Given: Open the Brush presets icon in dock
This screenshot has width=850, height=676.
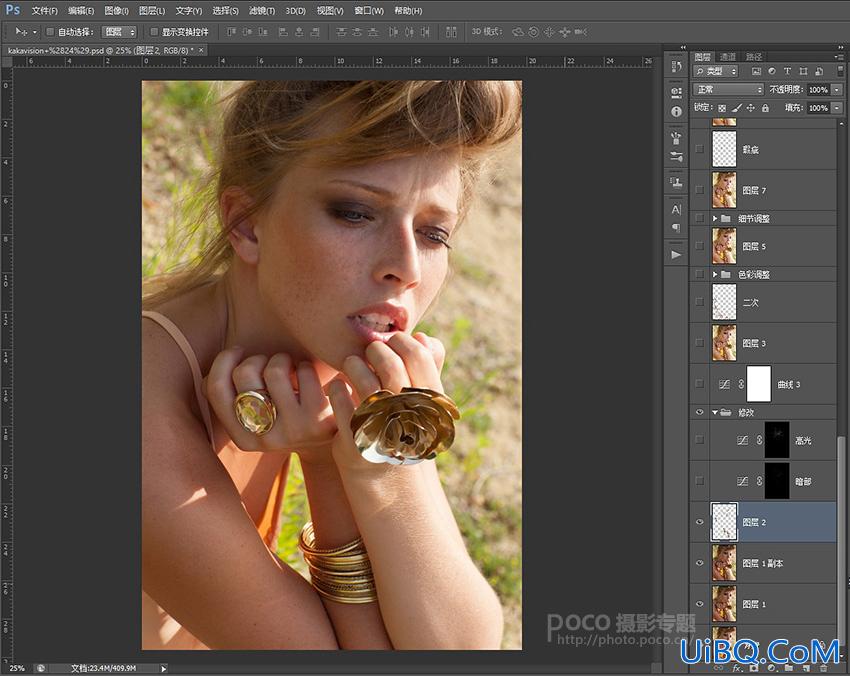Looking at the screenshot, I should (x=676, y=138).
